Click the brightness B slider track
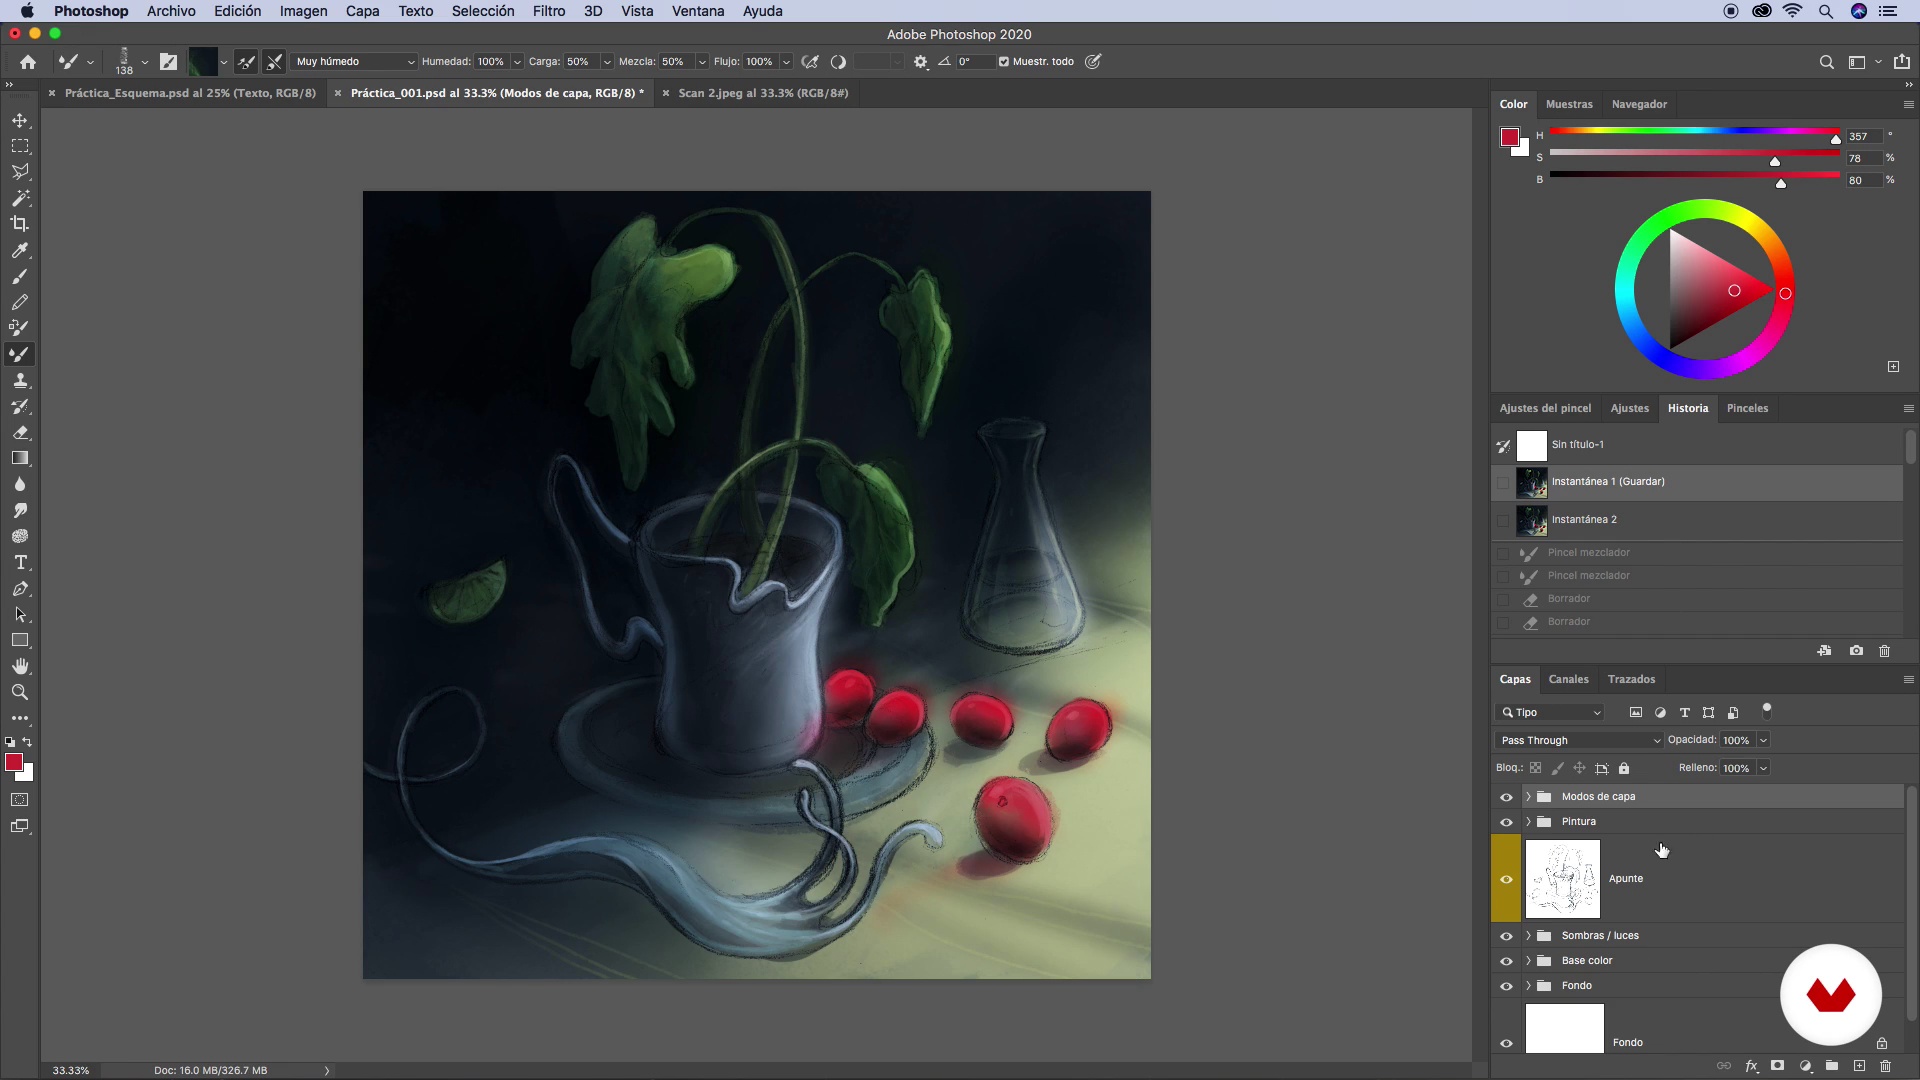1920x1080 pixels. [x=1694, y=175]
